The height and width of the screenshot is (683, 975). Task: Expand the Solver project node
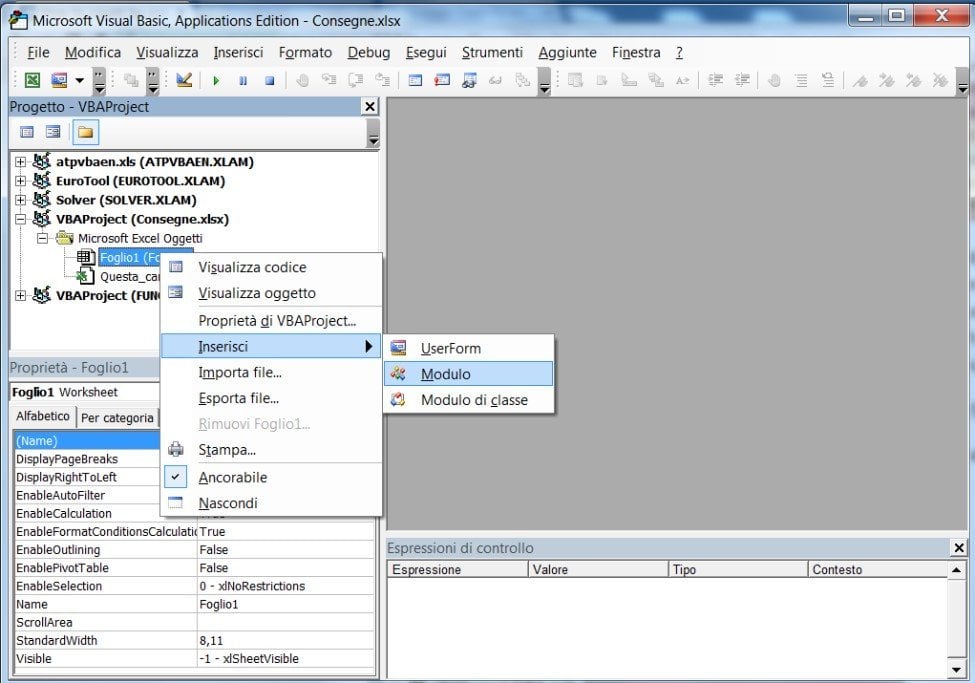(x=21, y=200)
